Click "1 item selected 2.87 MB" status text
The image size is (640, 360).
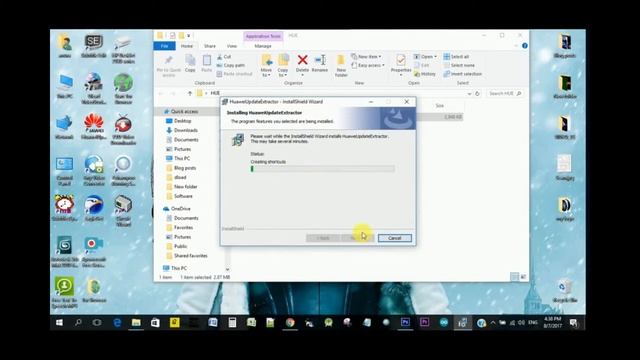click(205, 277)
